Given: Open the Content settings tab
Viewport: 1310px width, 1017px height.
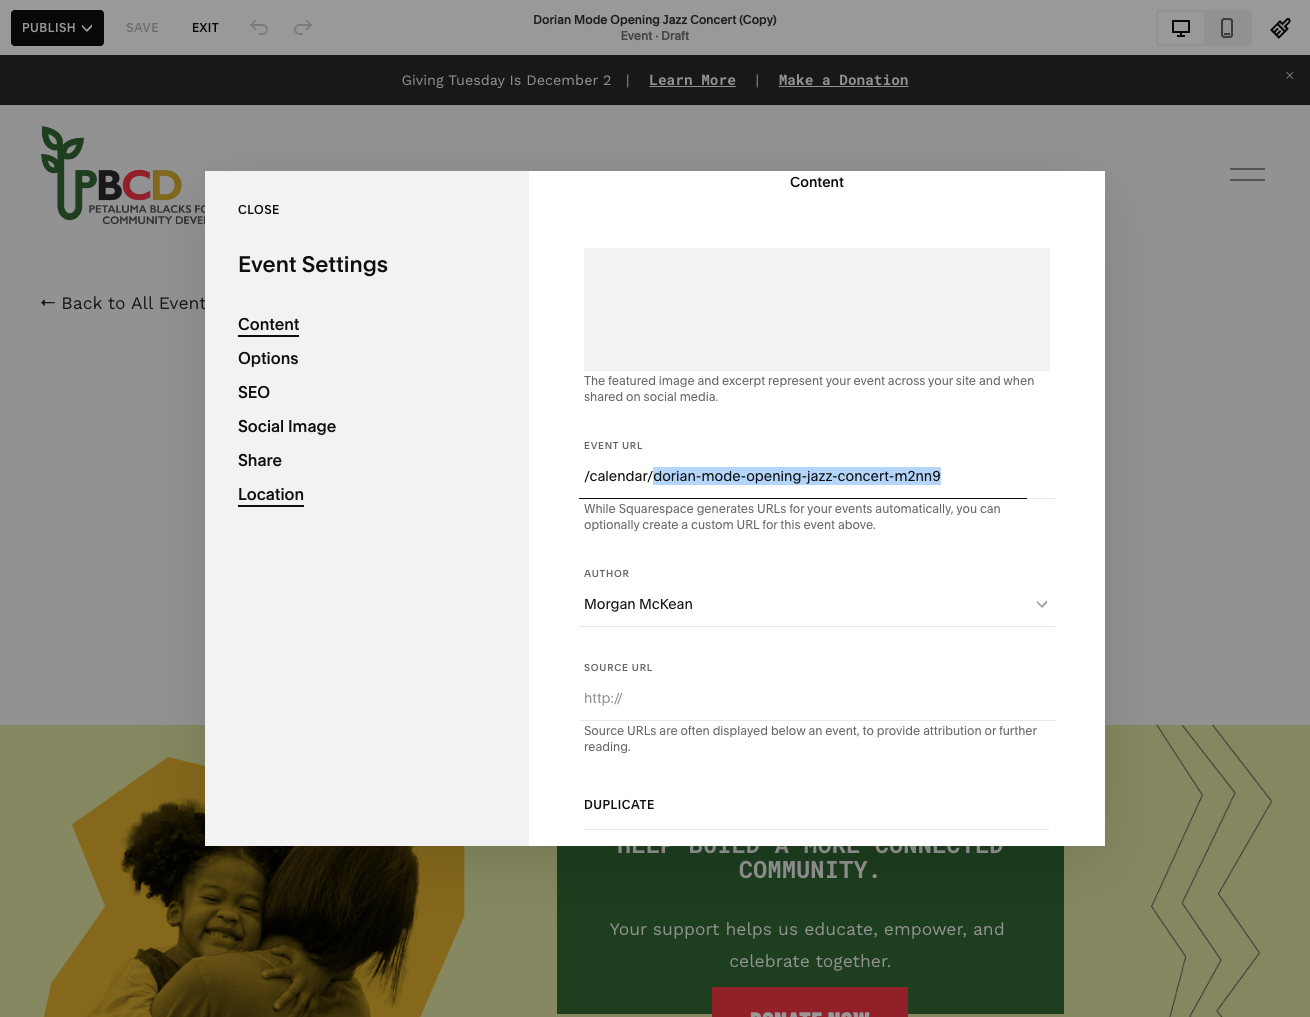Looking at the screenshot, I should tap(268, 325).
